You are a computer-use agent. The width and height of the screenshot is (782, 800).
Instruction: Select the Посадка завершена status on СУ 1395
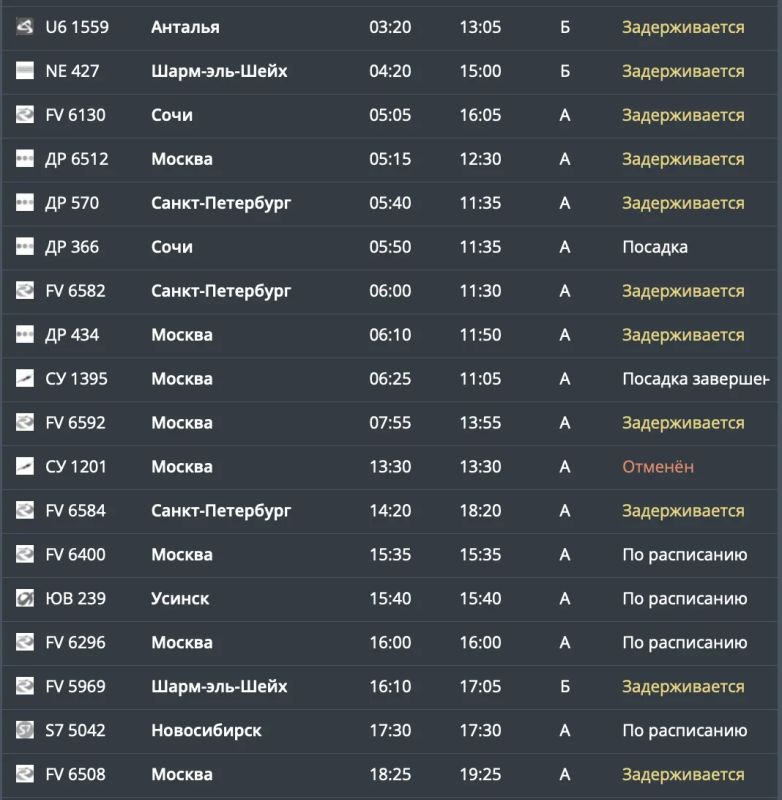coord(696,379)
